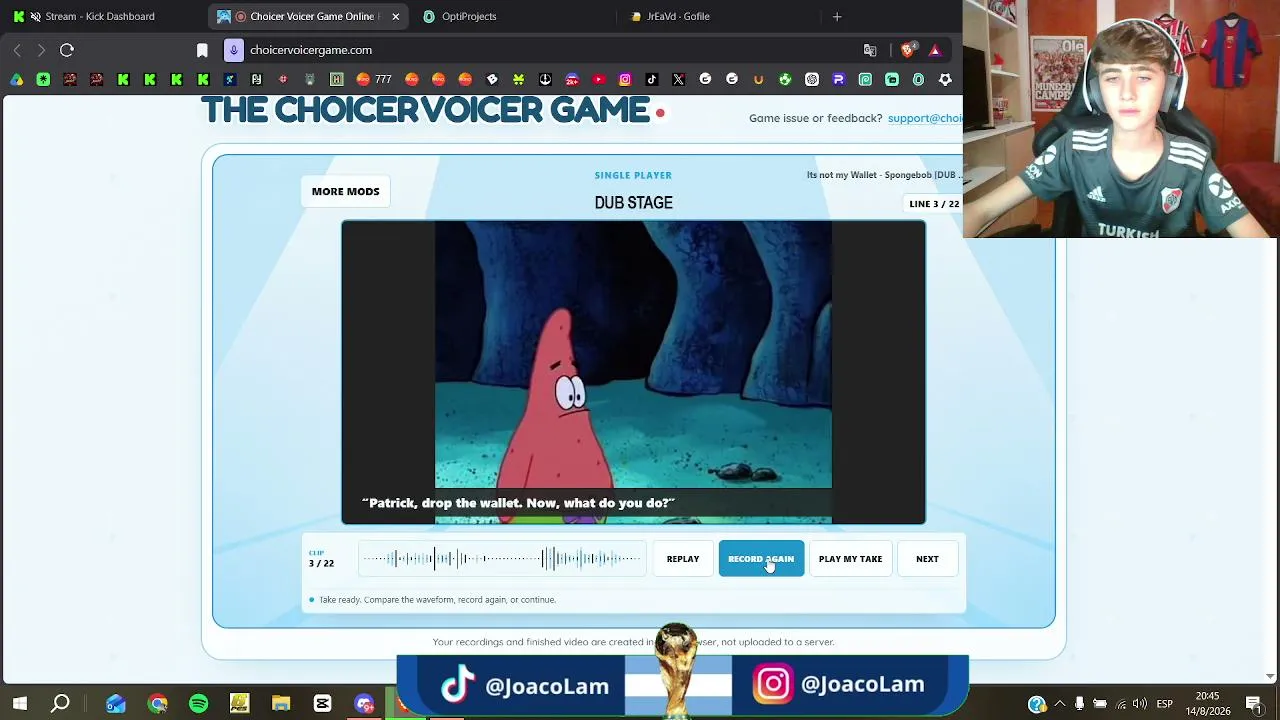This screenshot has height=720, width=1280.
Task: Click the CLIP 3 / 22 counter
Action: click(x=321, y=559)
